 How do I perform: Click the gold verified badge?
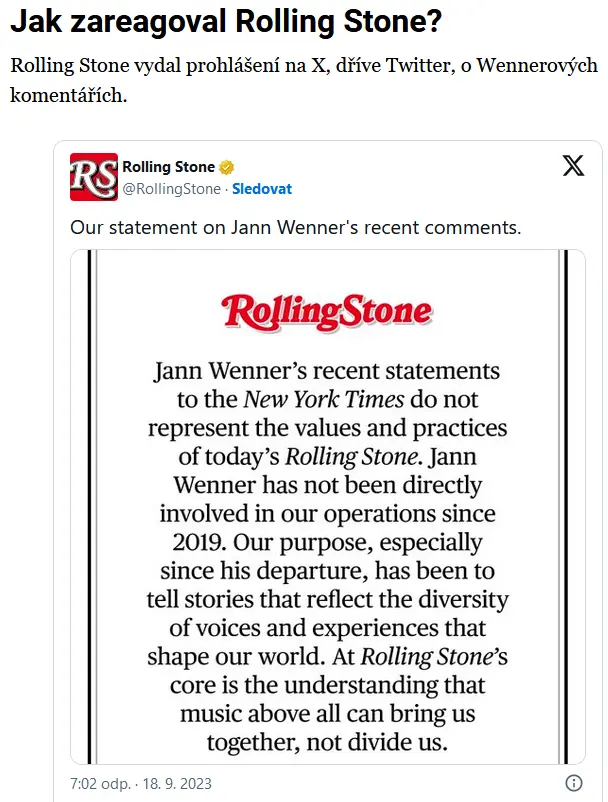pos(228,167)
